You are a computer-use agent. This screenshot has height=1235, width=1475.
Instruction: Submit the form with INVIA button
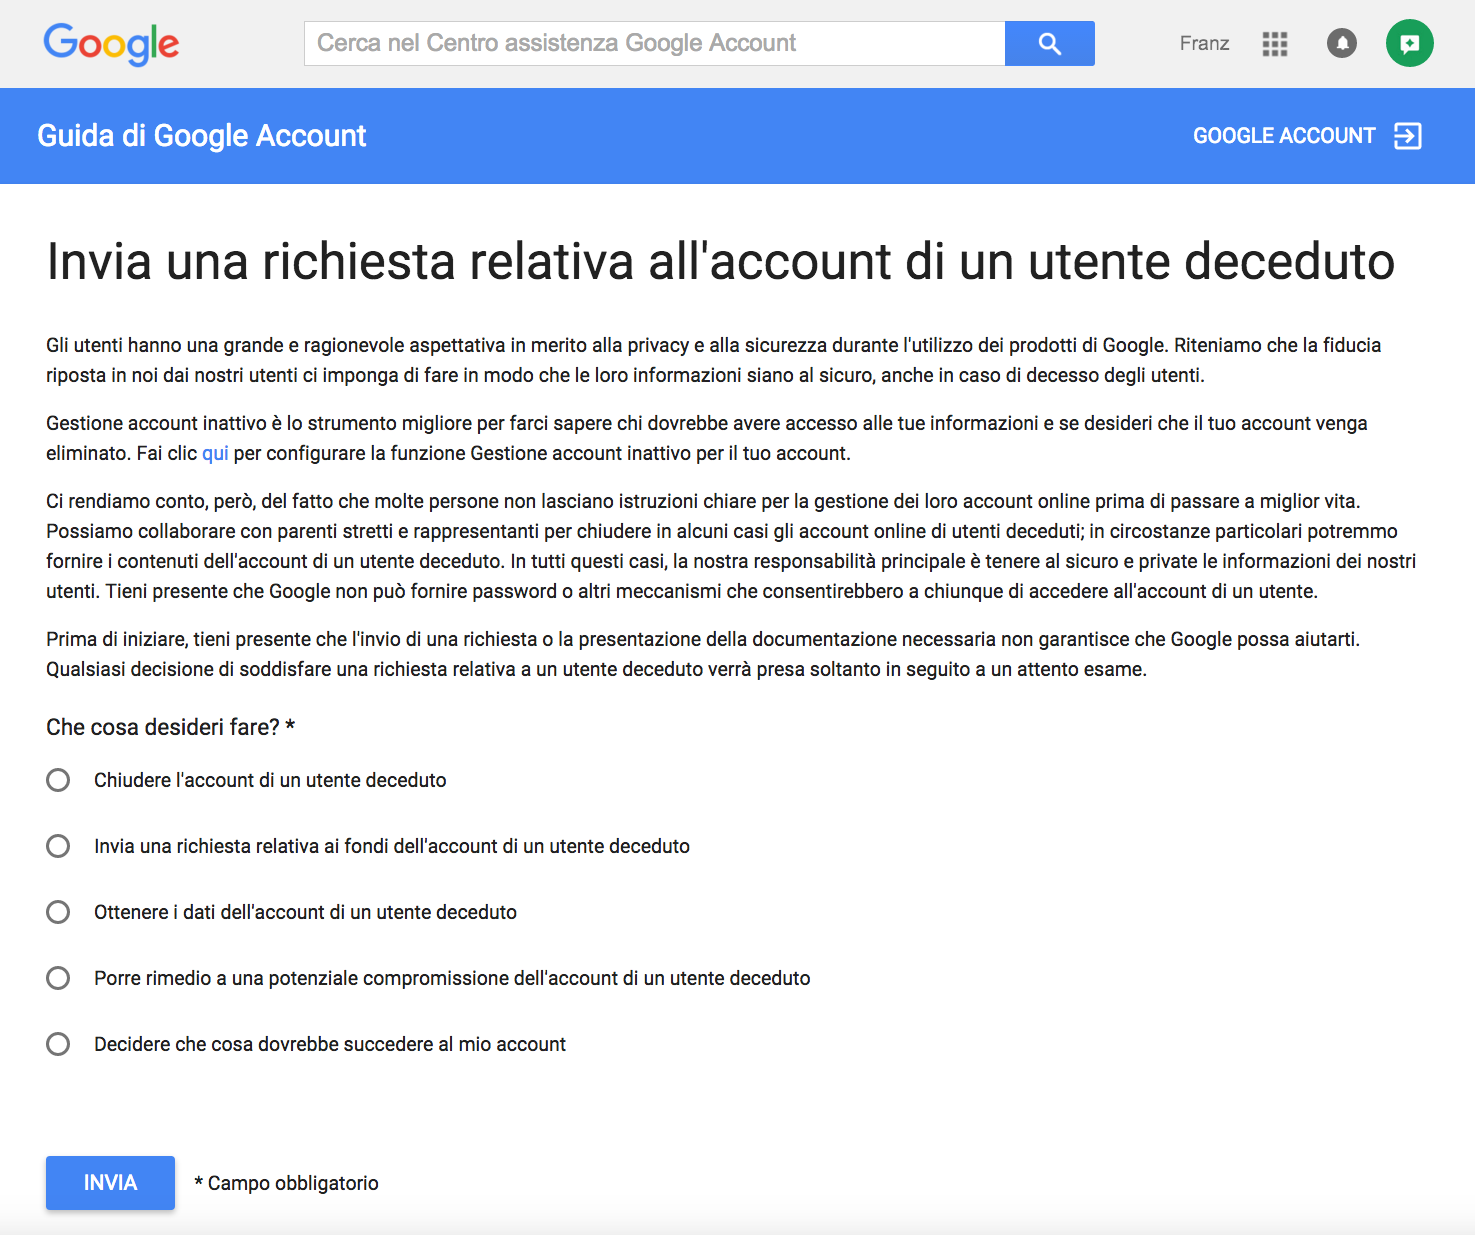pyautogui.click(x=110, y=1183)
